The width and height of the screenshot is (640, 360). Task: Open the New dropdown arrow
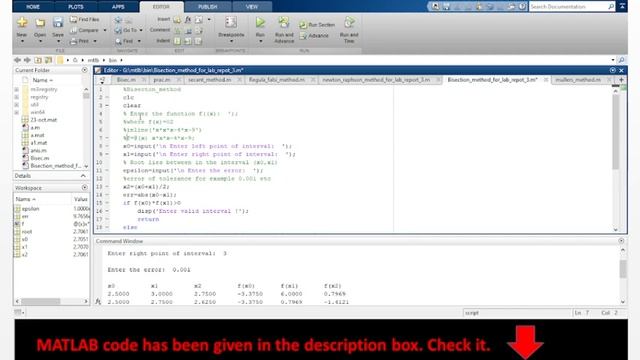click(22, 41)
